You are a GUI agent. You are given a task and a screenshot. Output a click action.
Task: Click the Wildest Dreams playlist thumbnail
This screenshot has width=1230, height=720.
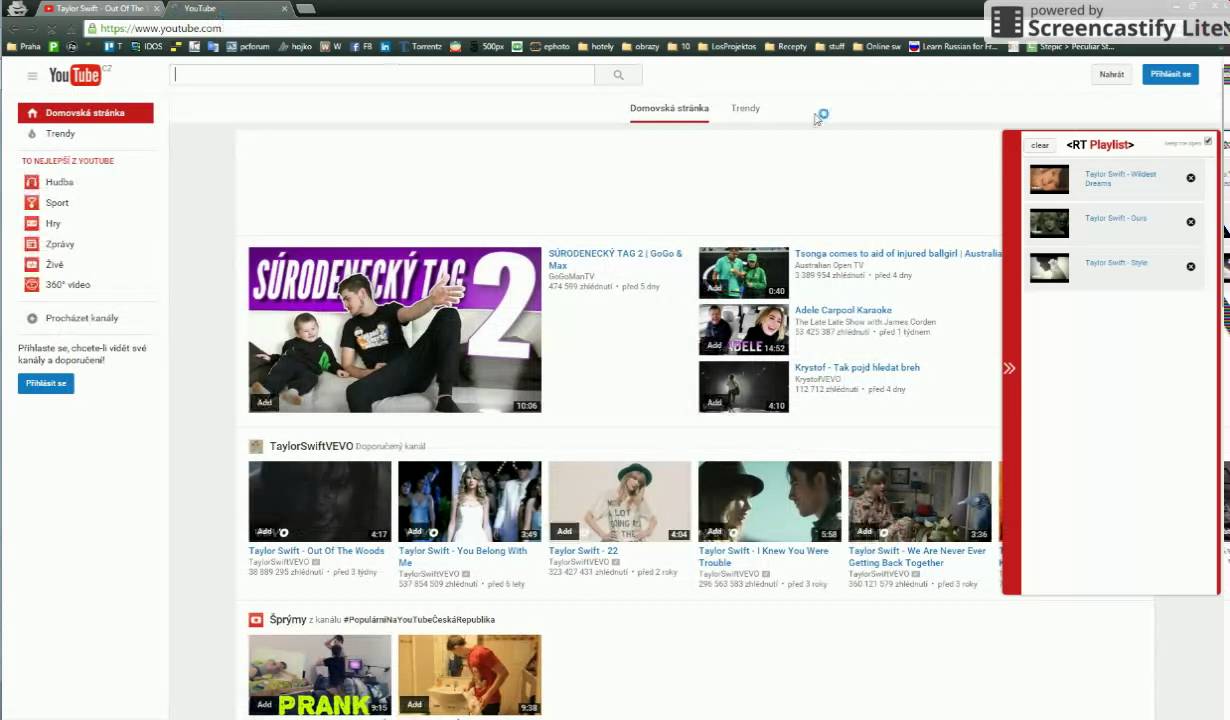1049,179
